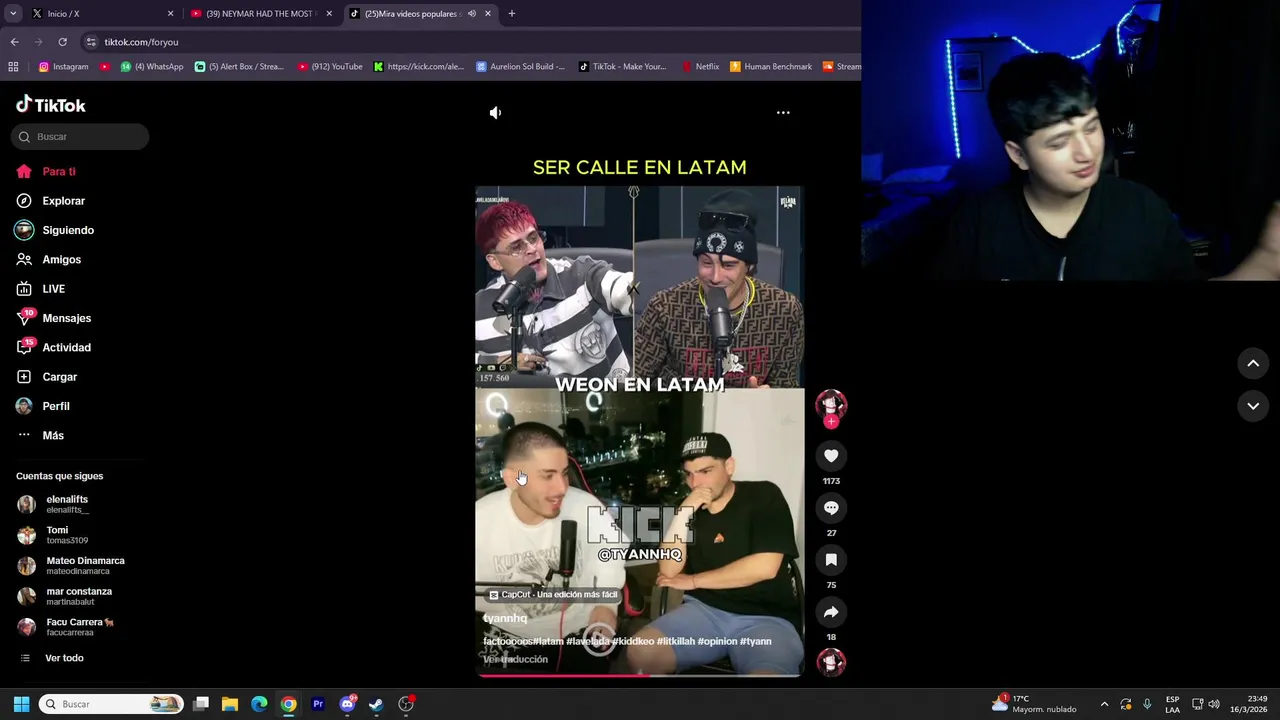Click the #opinion hashtag in caption
The height and width of the screenshot is (720, 1280).
point(717,642)
